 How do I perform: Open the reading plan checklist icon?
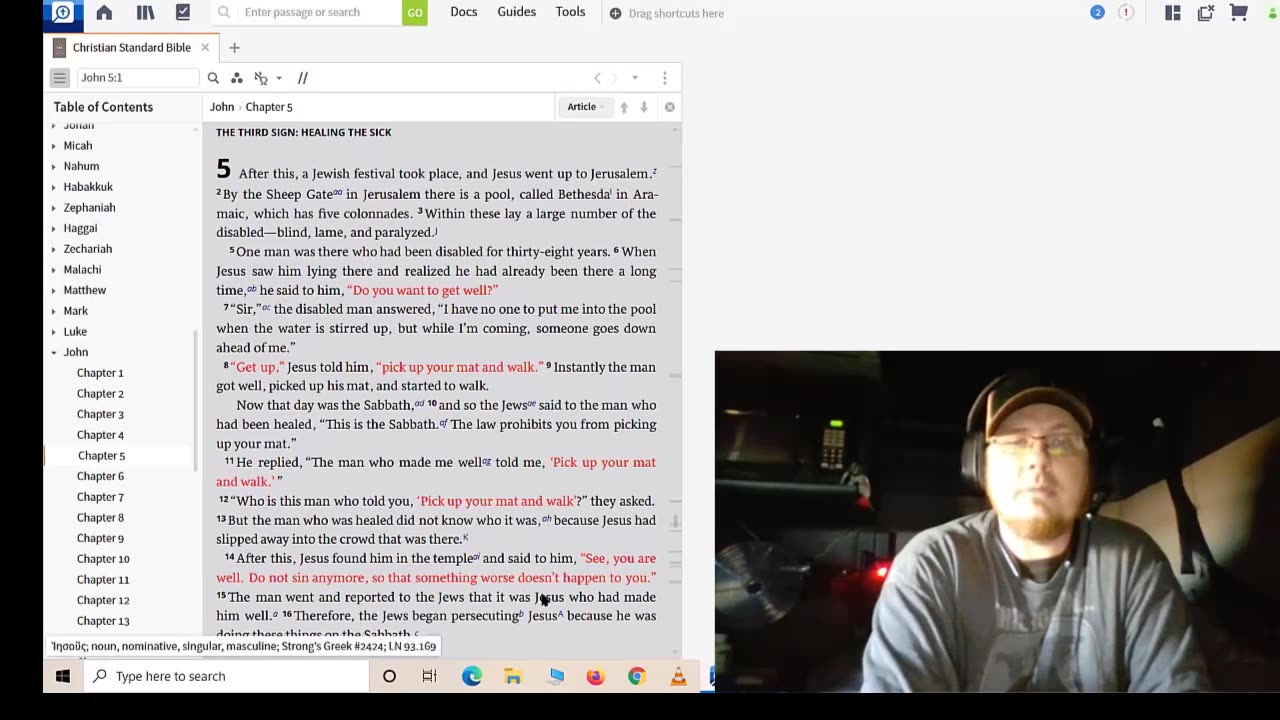coord(183,13)
